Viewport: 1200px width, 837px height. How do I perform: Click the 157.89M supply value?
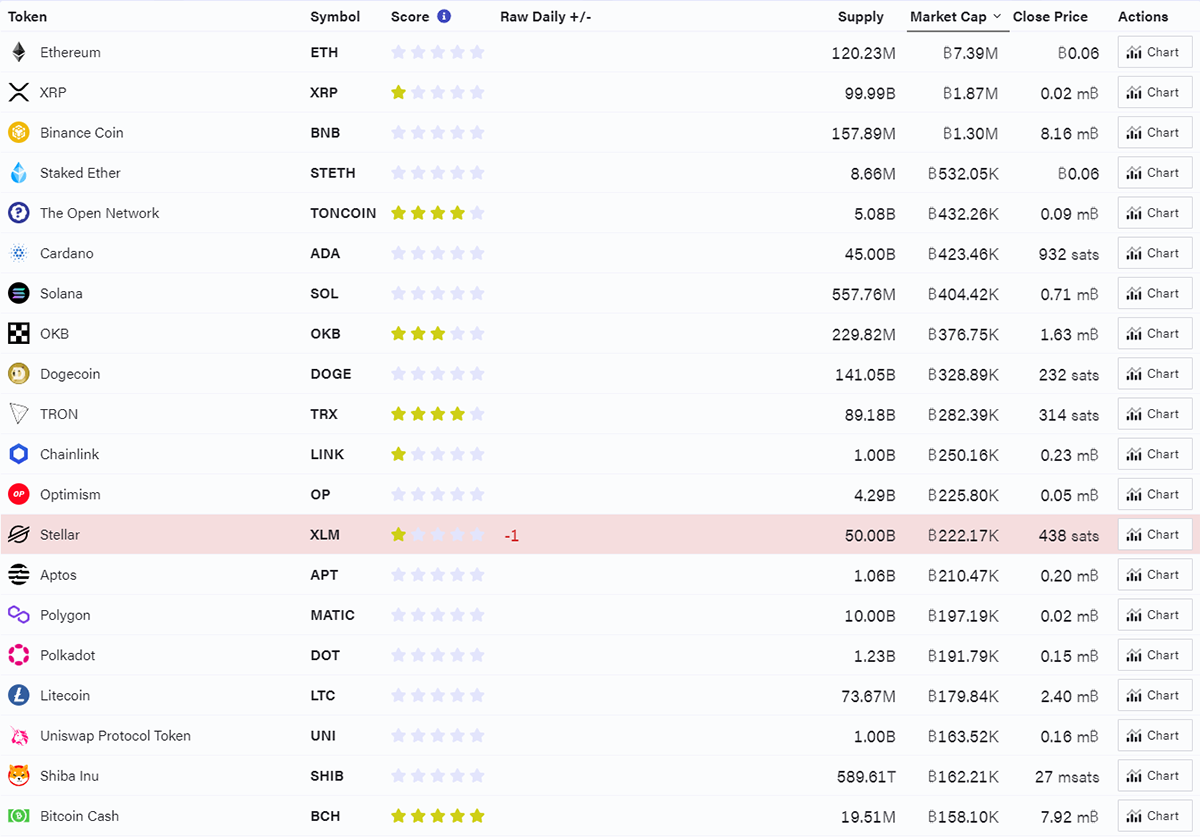tap(864, 133)
